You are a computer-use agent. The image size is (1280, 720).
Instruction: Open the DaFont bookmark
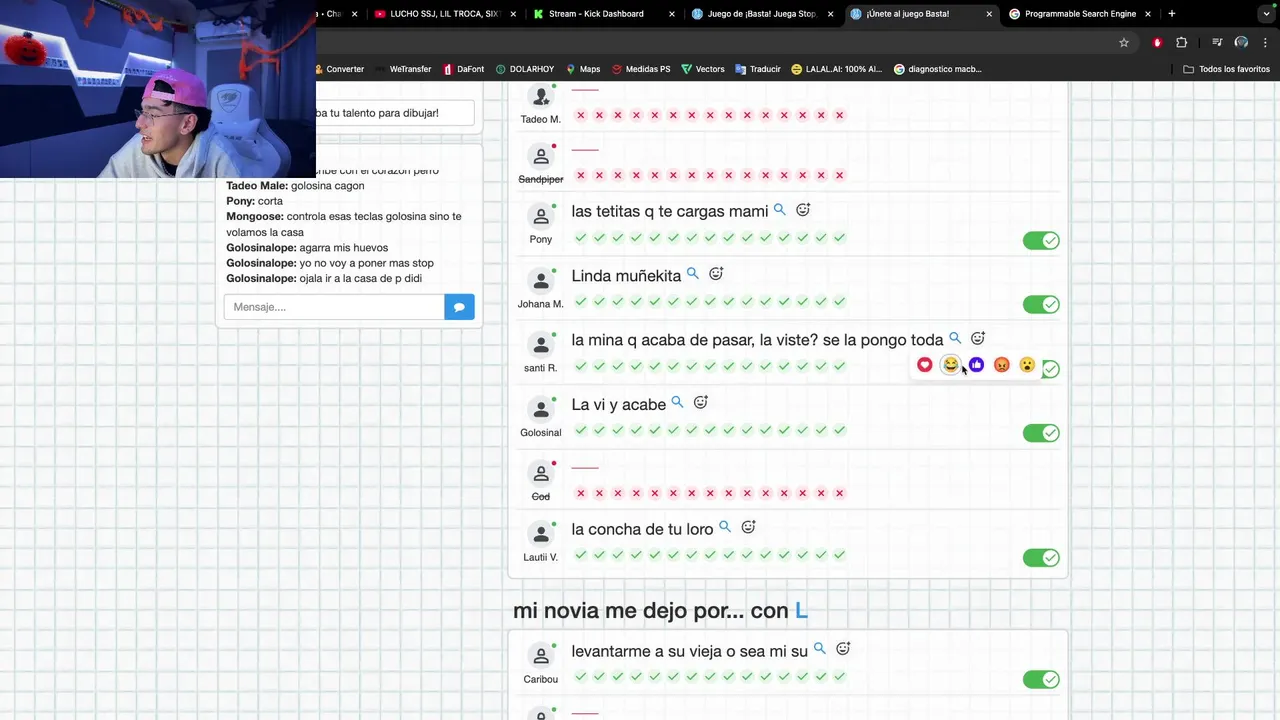[464, 69]
